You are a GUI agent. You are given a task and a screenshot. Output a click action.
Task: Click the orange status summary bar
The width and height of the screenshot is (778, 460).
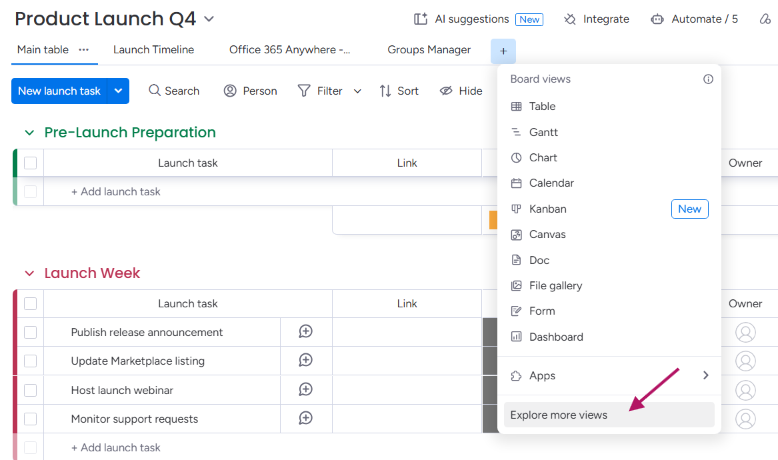[x=493, y=220]
